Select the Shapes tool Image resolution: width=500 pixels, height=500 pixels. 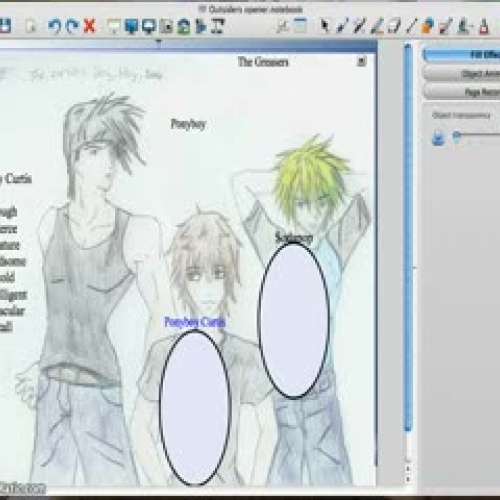(428, 26)
